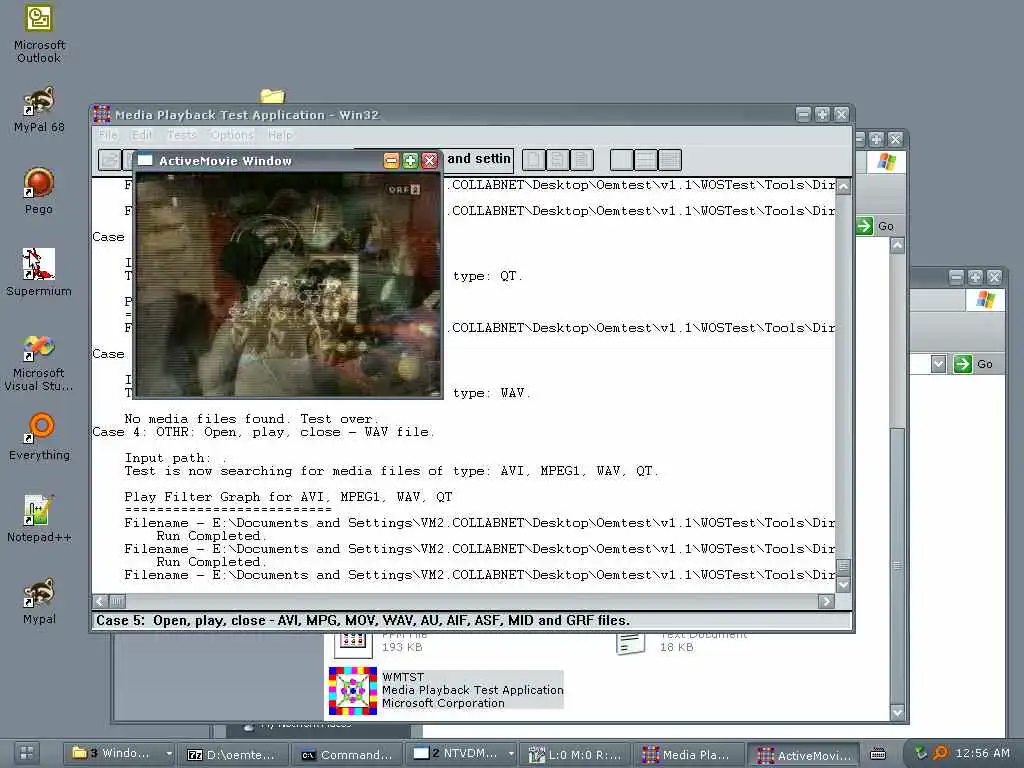Click the orange search icon in the system tray
This screenshot has width=1024, height=768.
point(940,753)
